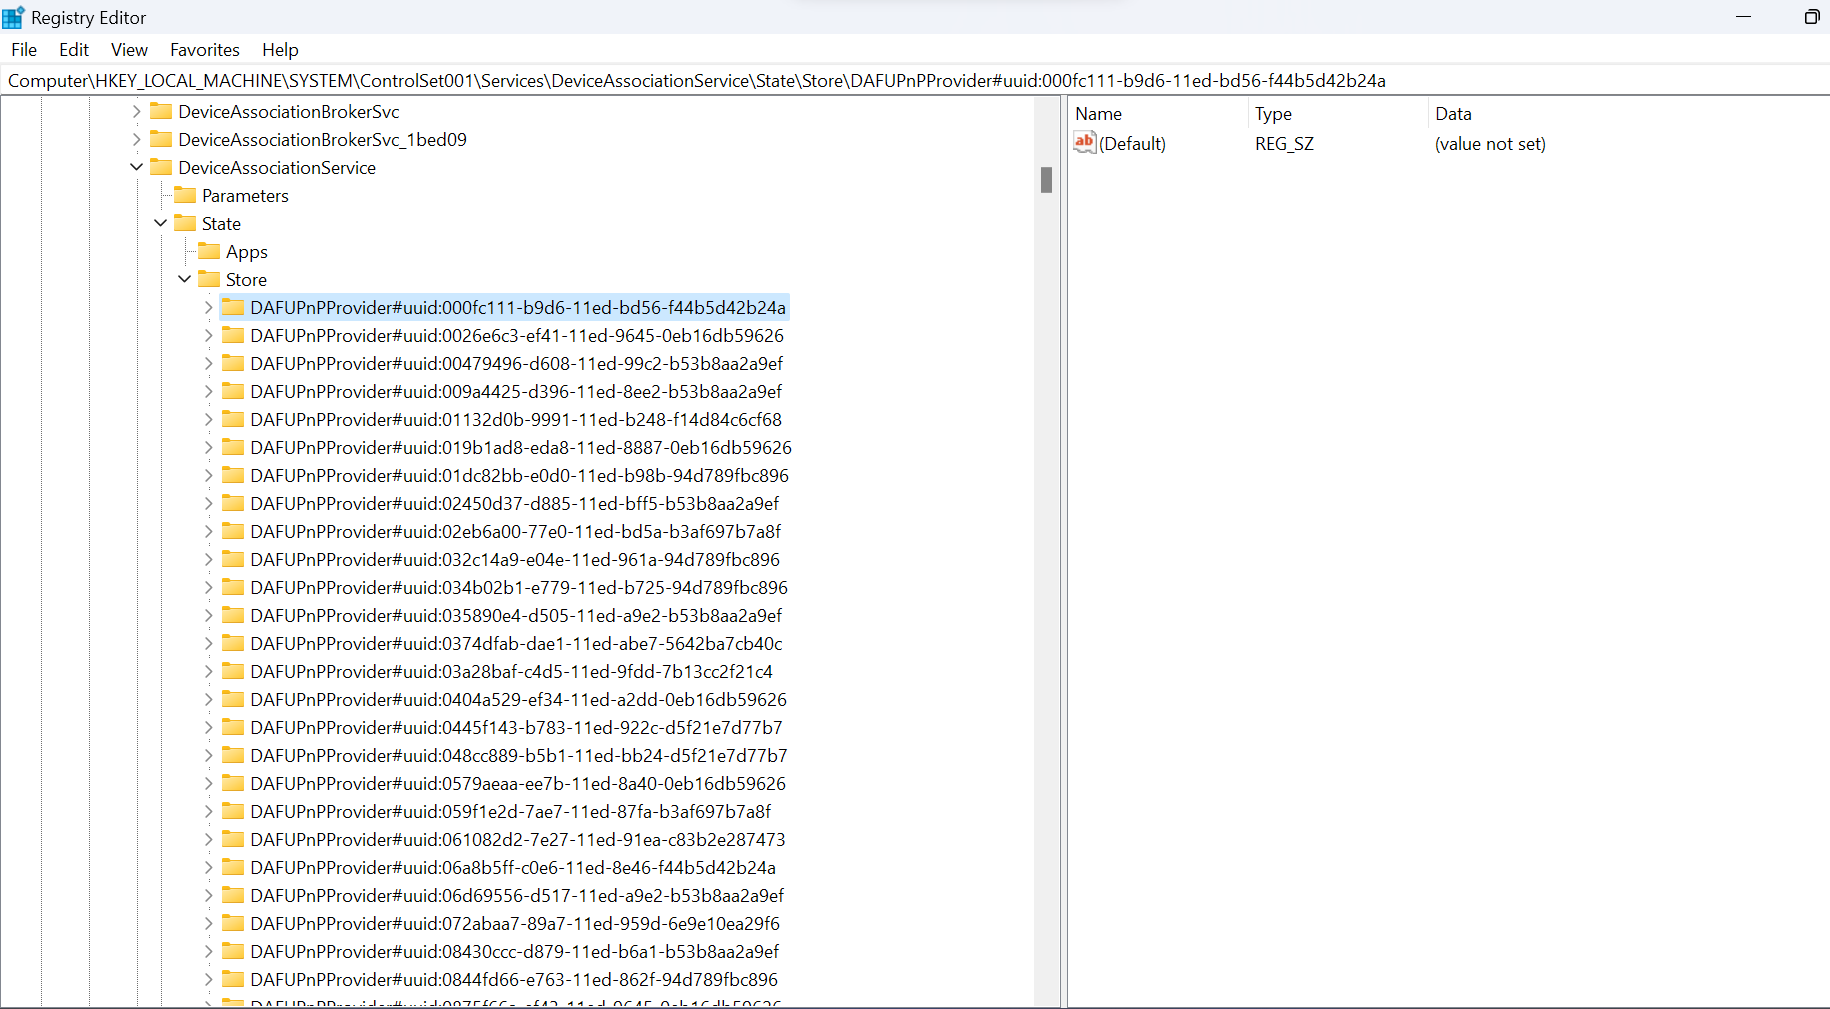
Task: Expand the uuid:0026e6c3-ef41 key chevron
Action: 208,336
